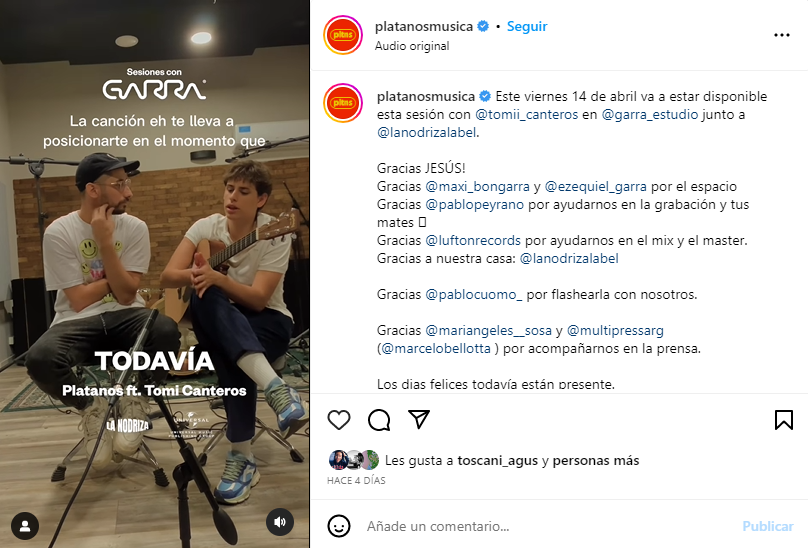Image resolution: width=808 pixels, height=548 pixels.
Task: Follow platanosmusica with Seguir
Action: [527, 26]
